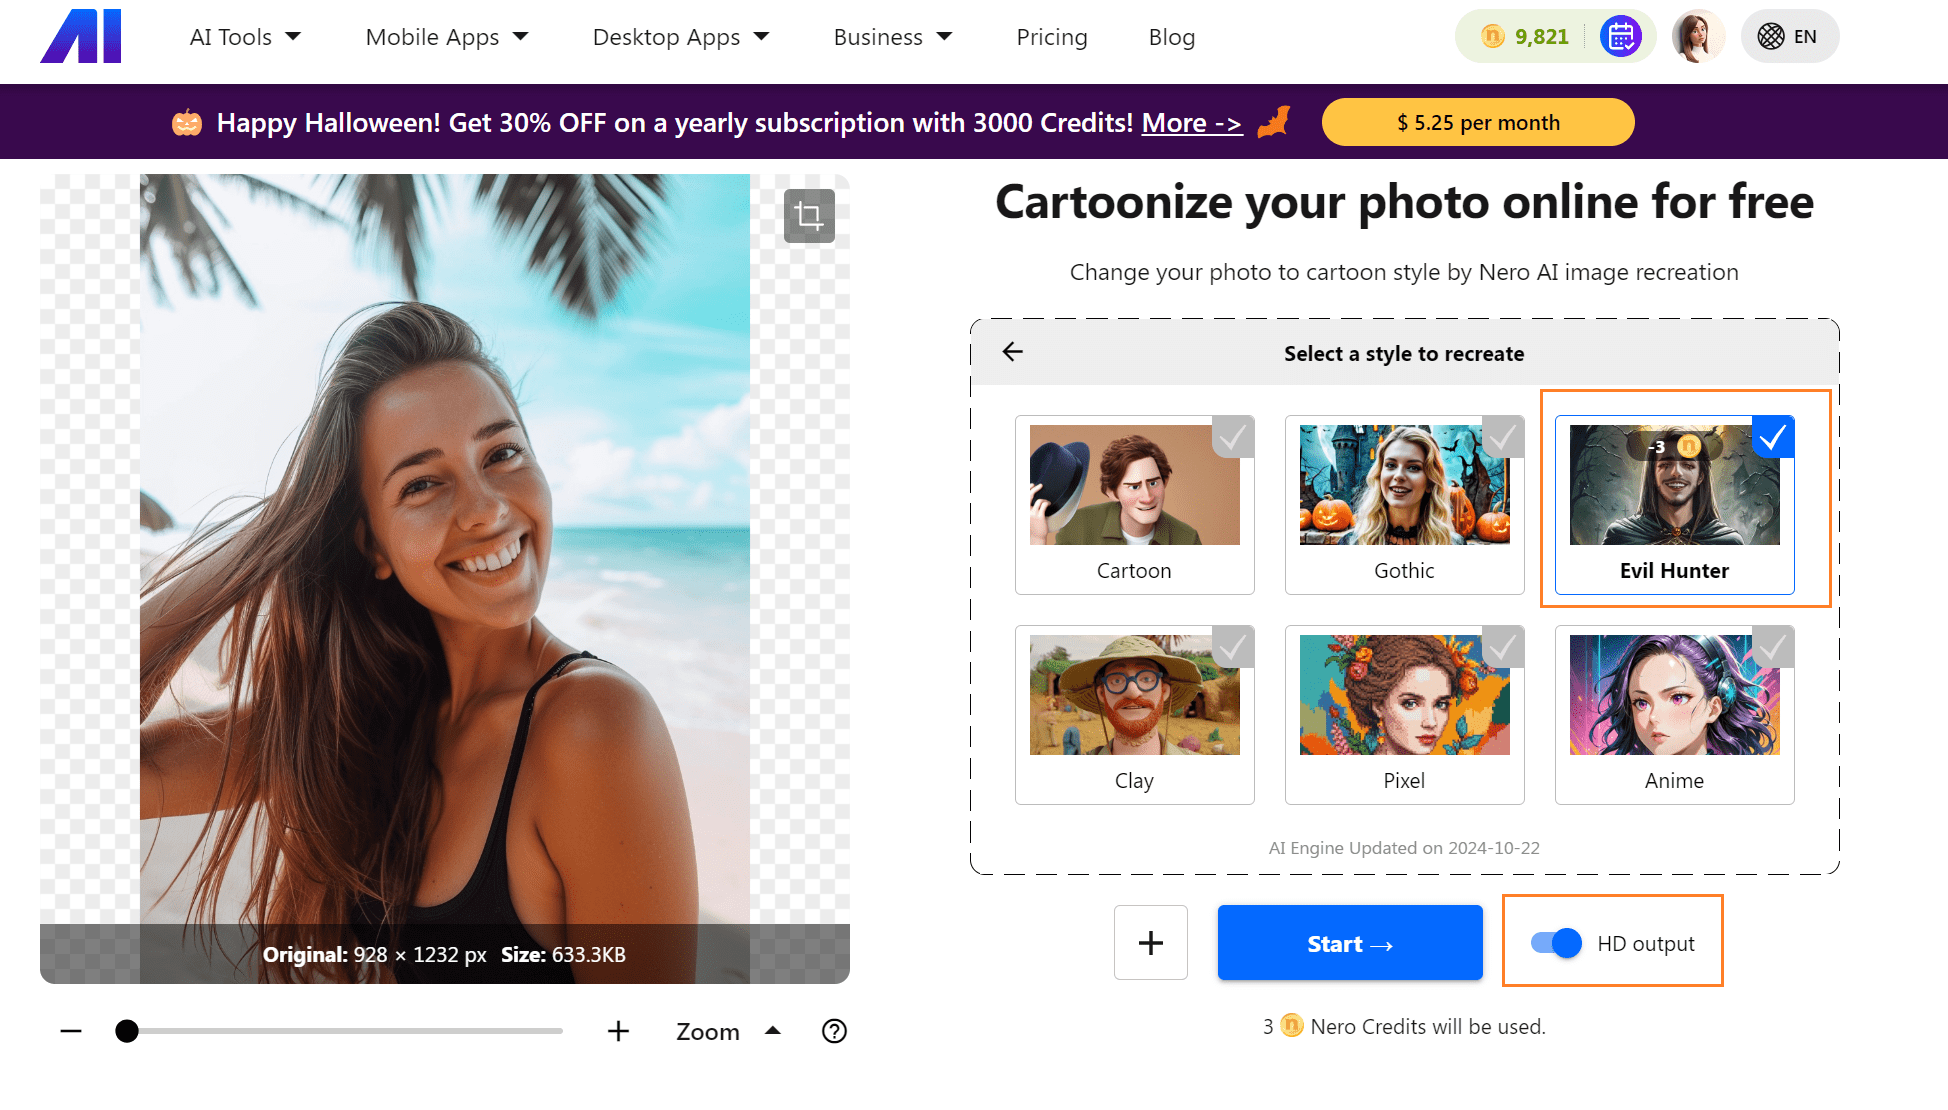Viewport: 1948px width, 1110px height.
Task: Follow the Halloween offer More link
Action: click(1190, 122)
